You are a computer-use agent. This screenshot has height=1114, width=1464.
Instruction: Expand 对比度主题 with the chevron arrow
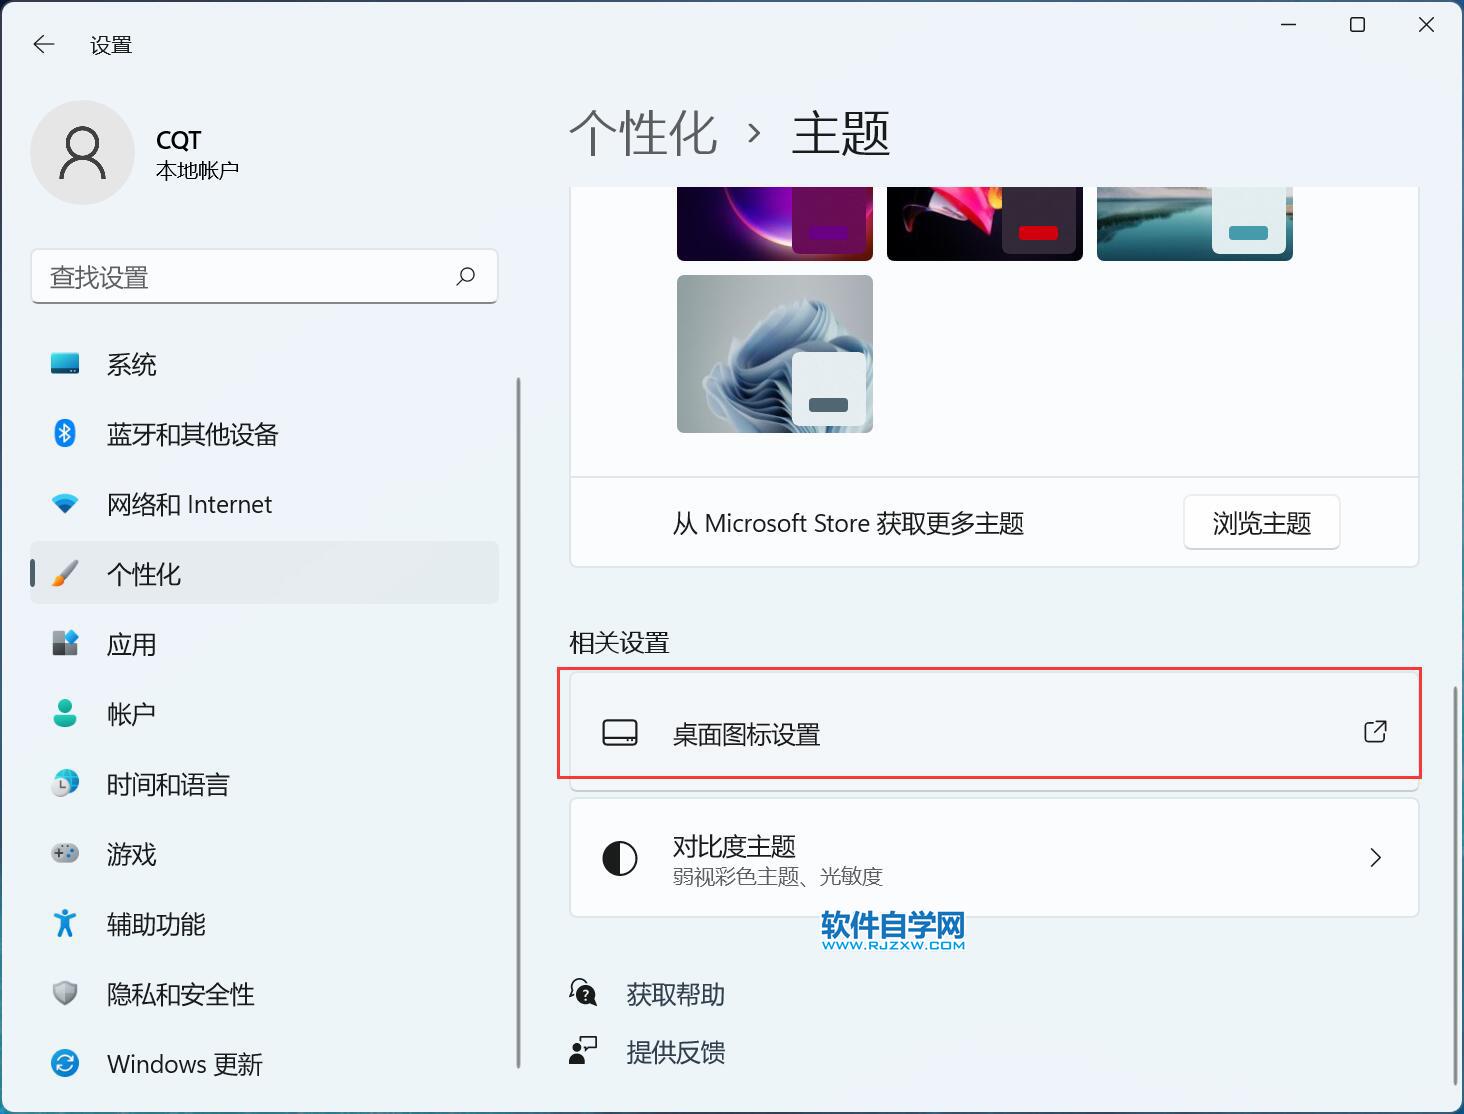click(1376, 857)
